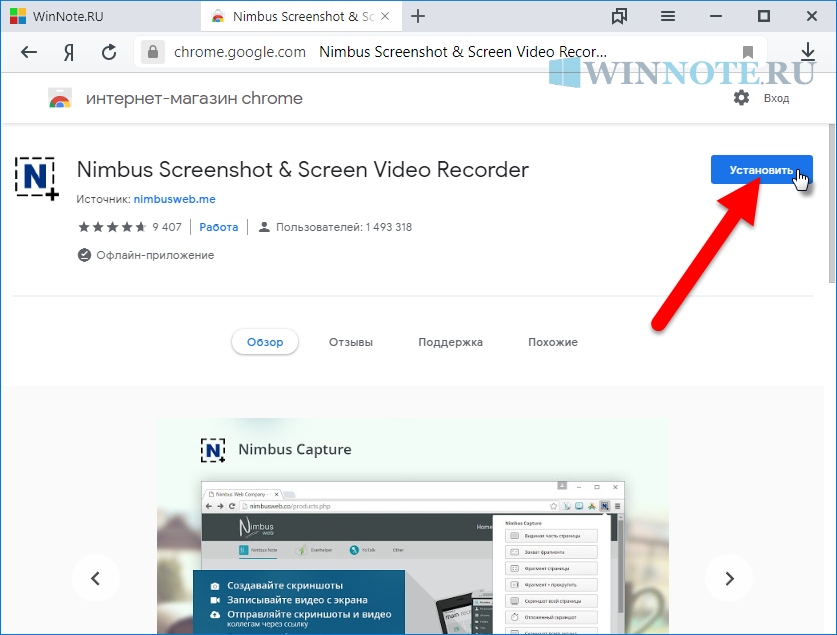
Task: Click the Пользователей: 1 493 318 text
Action: click(x=344, y=227)
